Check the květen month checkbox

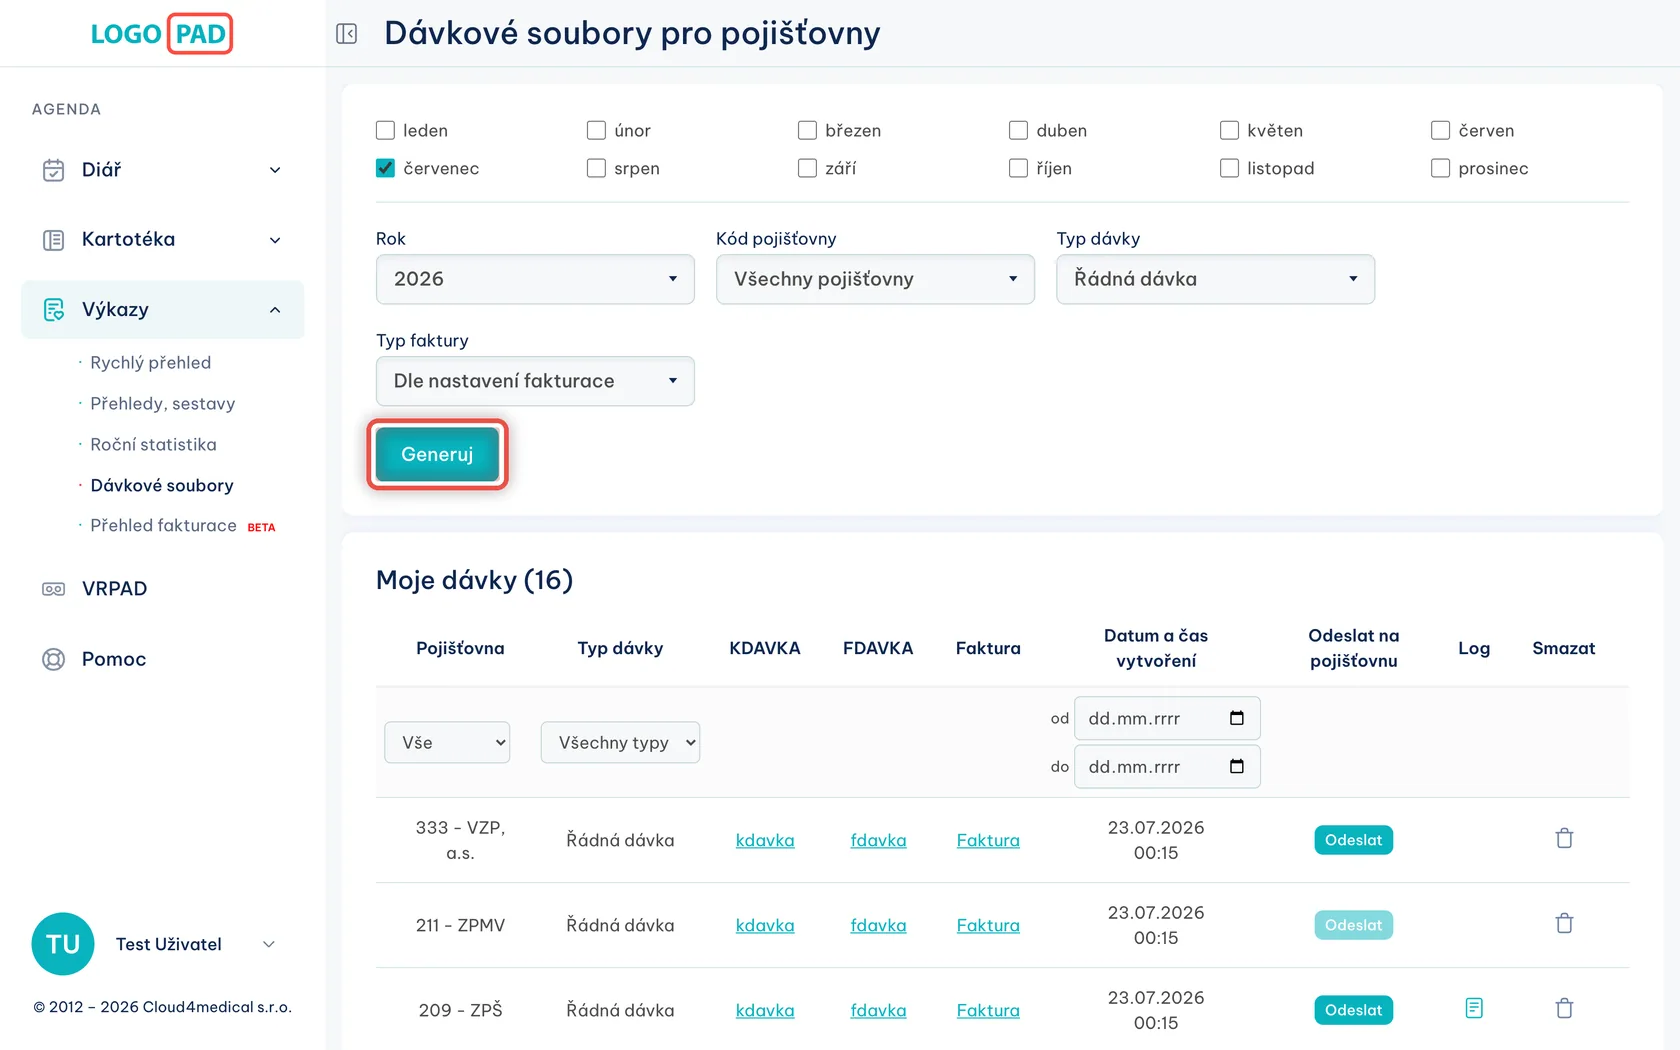coord(1229,130)
